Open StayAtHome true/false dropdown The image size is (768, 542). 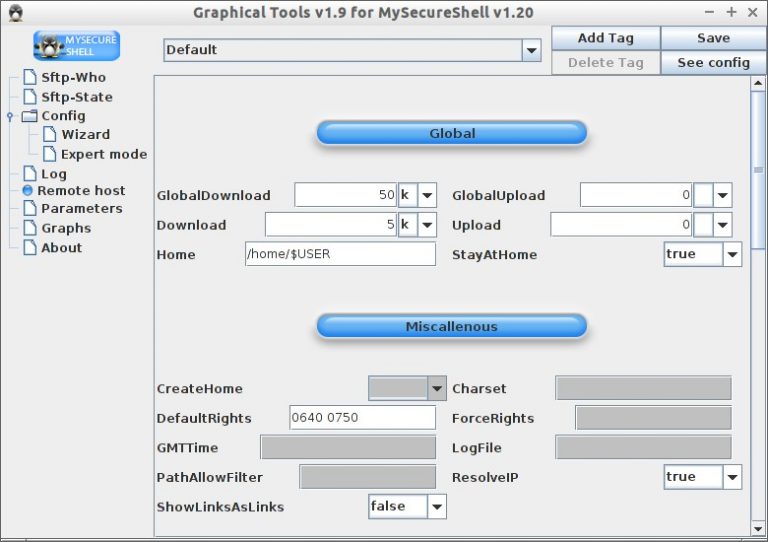tap(733, 254)
